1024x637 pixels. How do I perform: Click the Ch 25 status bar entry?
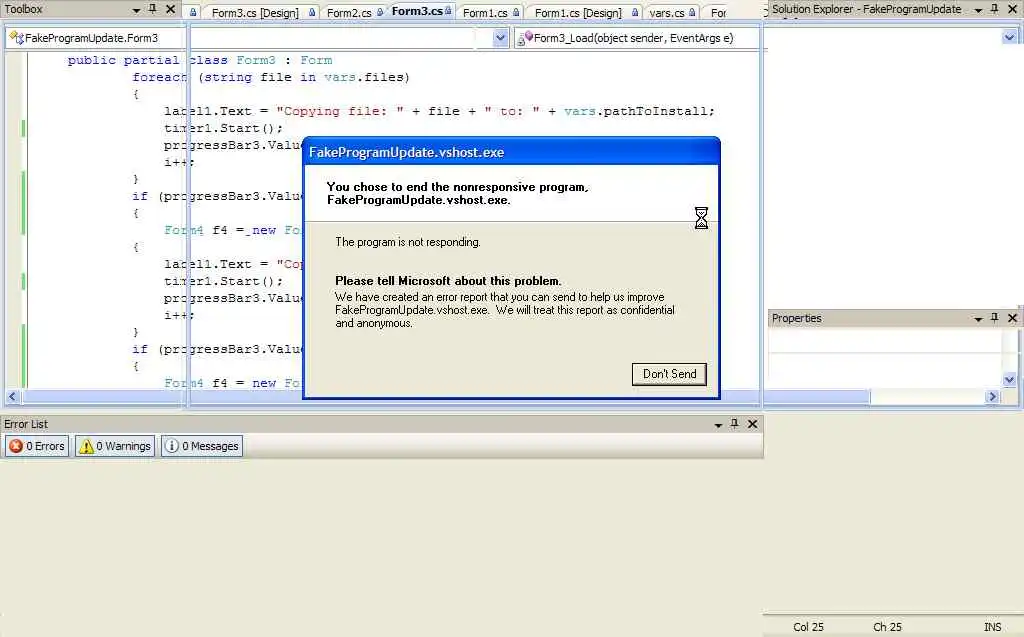888,627
